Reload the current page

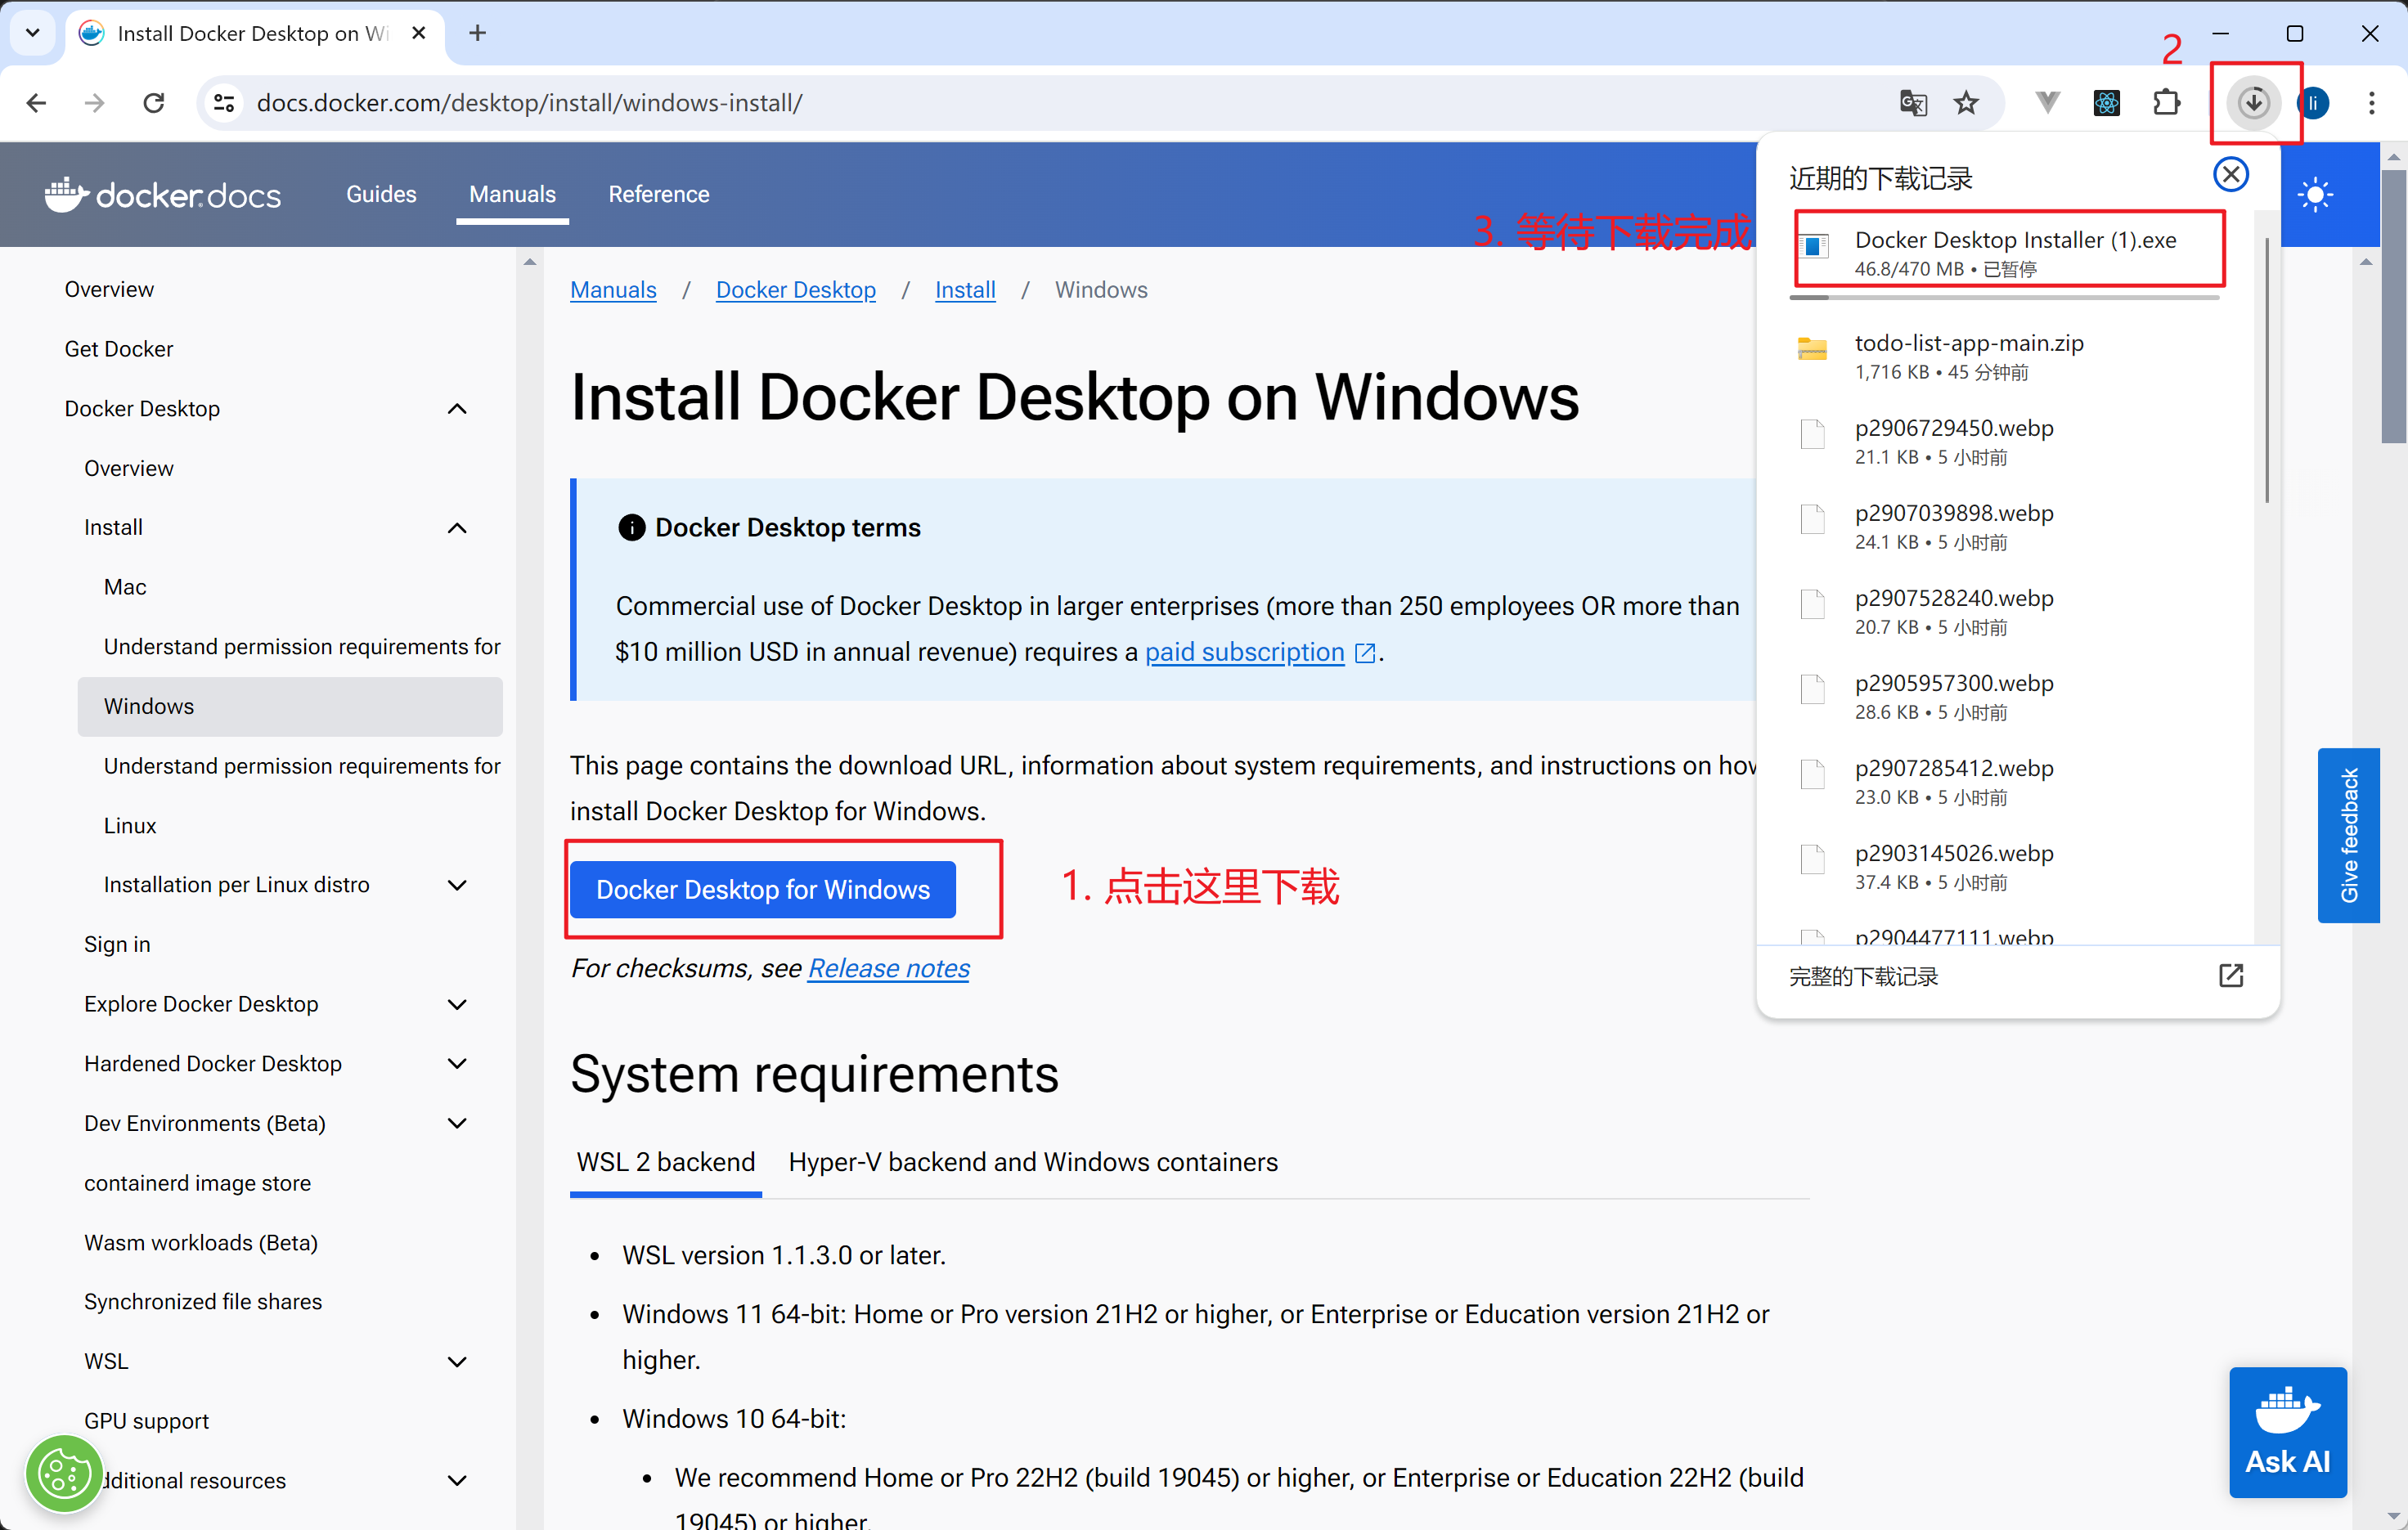[x=153, y=102]
